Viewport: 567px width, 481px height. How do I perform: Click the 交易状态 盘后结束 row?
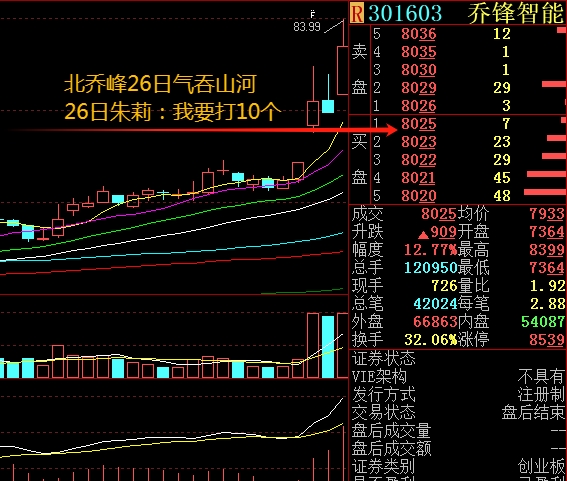tap(458, 412)
